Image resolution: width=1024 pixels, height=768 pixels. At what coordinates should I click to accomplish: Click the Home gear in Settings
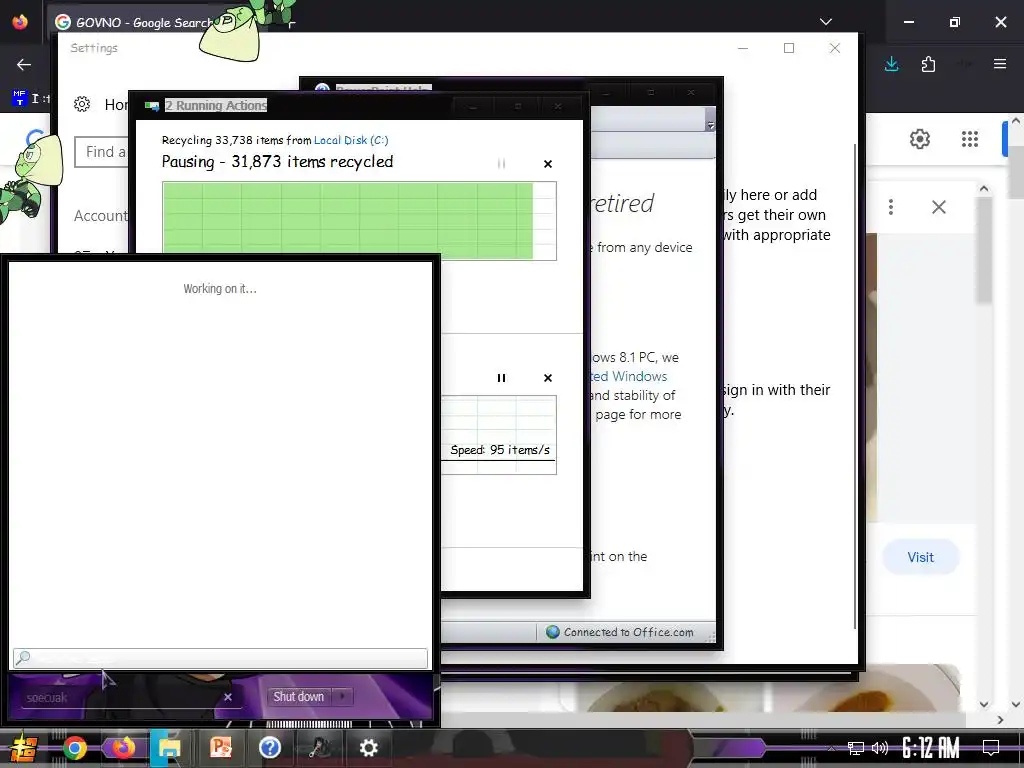point(82,104)
